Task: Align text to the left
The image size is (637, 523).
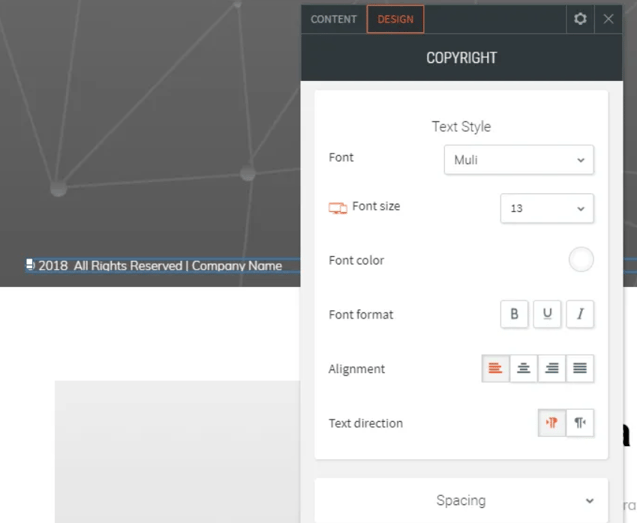Action: (x=495, y=368)
